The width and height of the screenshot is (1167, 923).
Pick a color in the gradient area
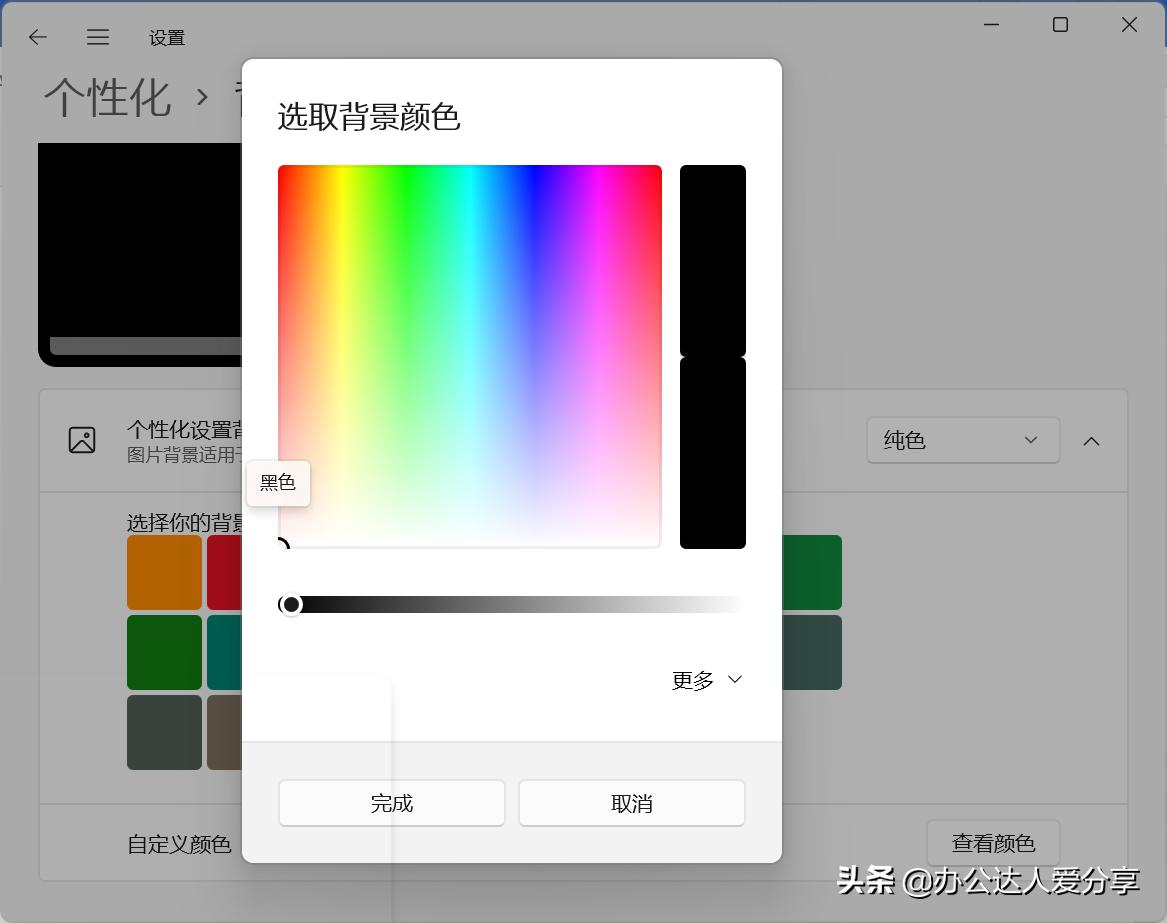[x=470, y=355]
